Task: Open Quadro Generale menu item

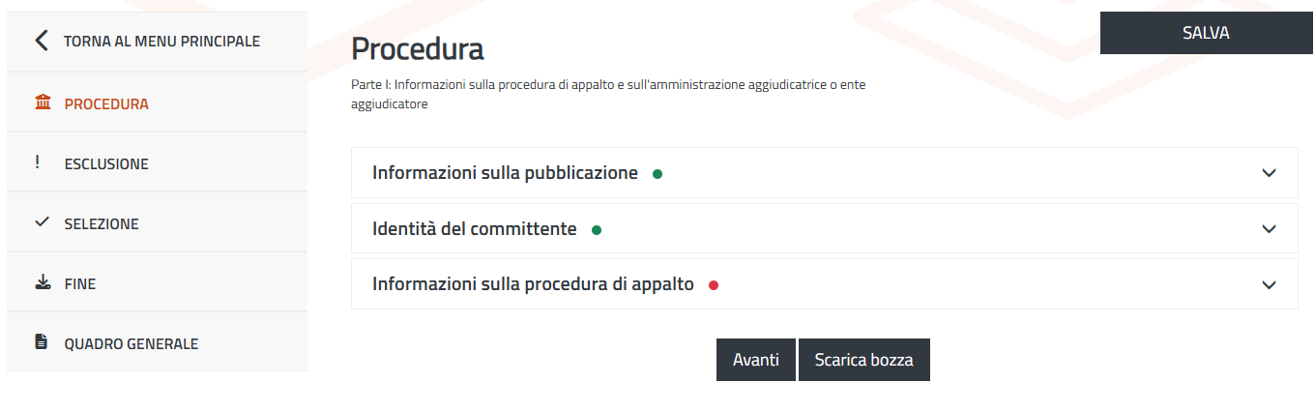Action: (131, 344)
